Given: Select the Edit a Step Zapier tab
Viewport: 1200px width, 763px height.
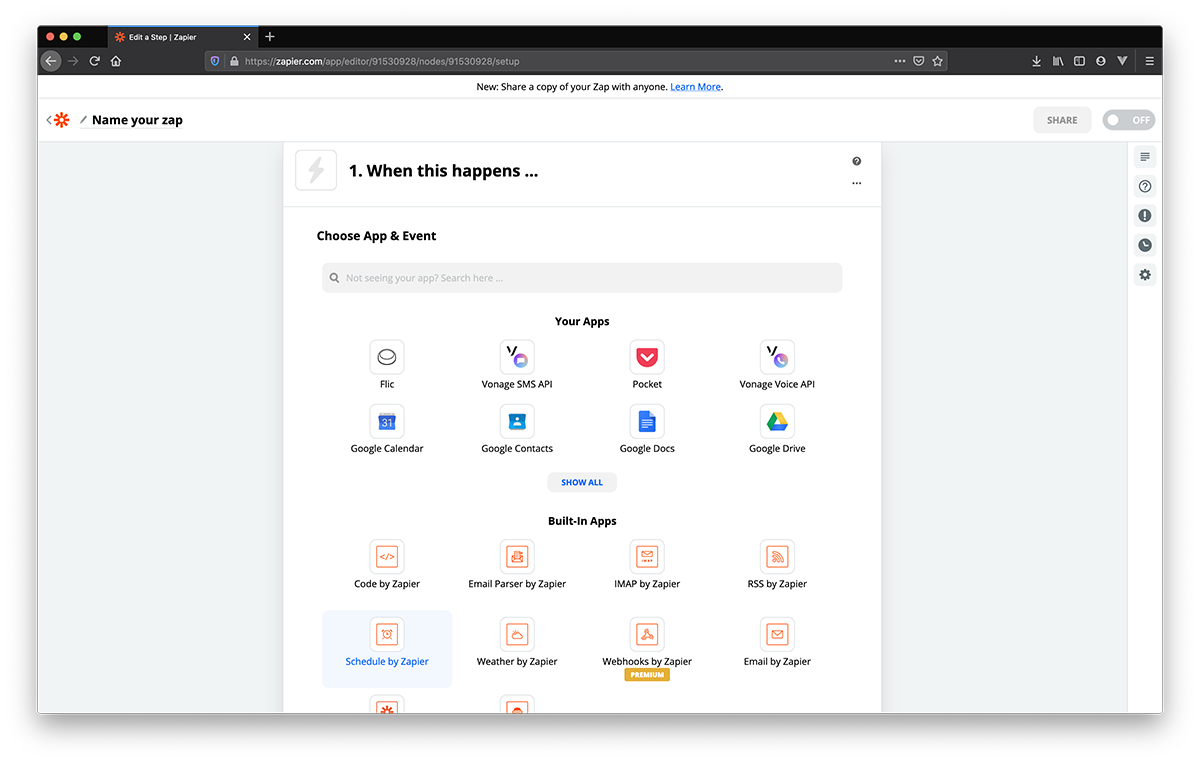Looking at the screenshot, I should pyautogui.click(x=183, y=37).
